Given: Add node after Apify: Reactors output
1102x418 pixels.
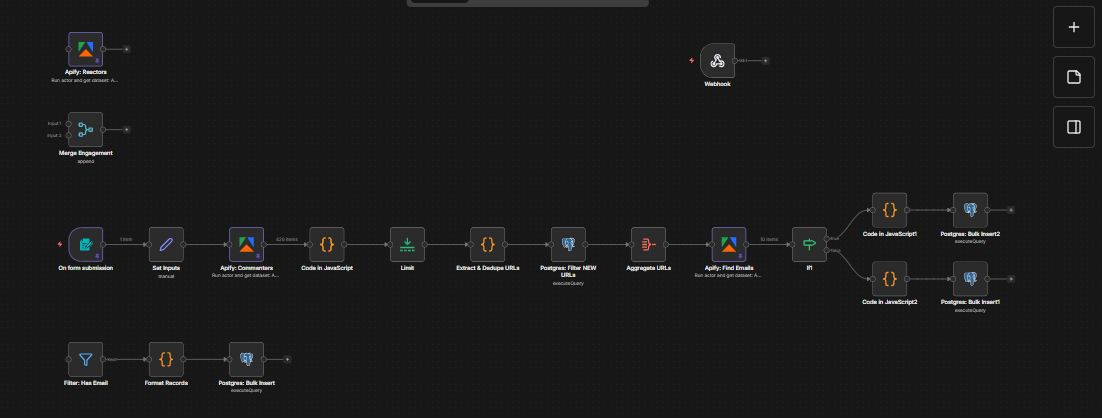Looking at the screenshot, I should tap(127, 49).
